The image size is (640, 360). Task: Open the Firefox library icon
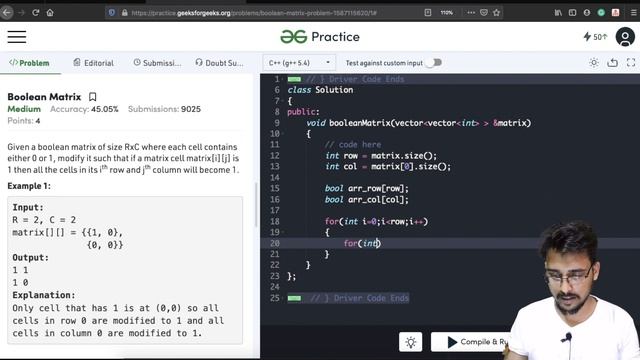[x=558, y=13]
